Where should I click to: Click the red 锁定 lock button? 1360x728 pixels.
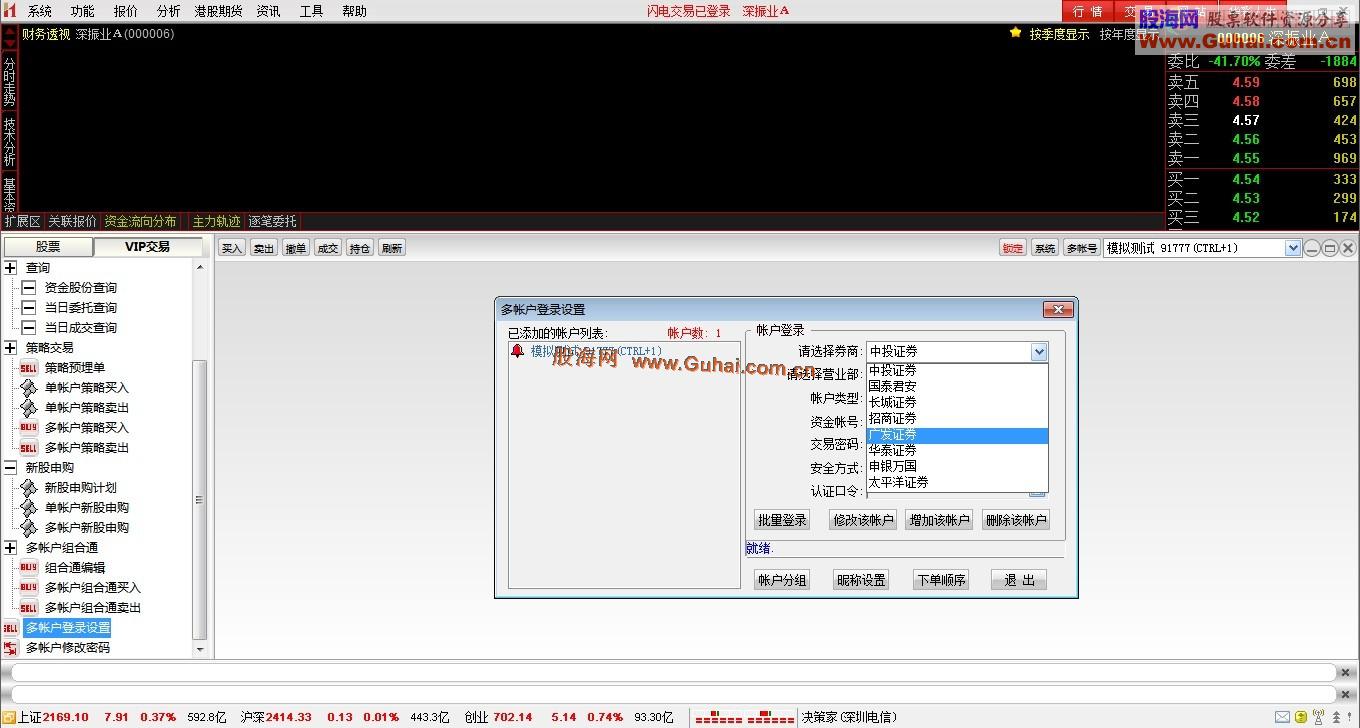(1013, 248)
